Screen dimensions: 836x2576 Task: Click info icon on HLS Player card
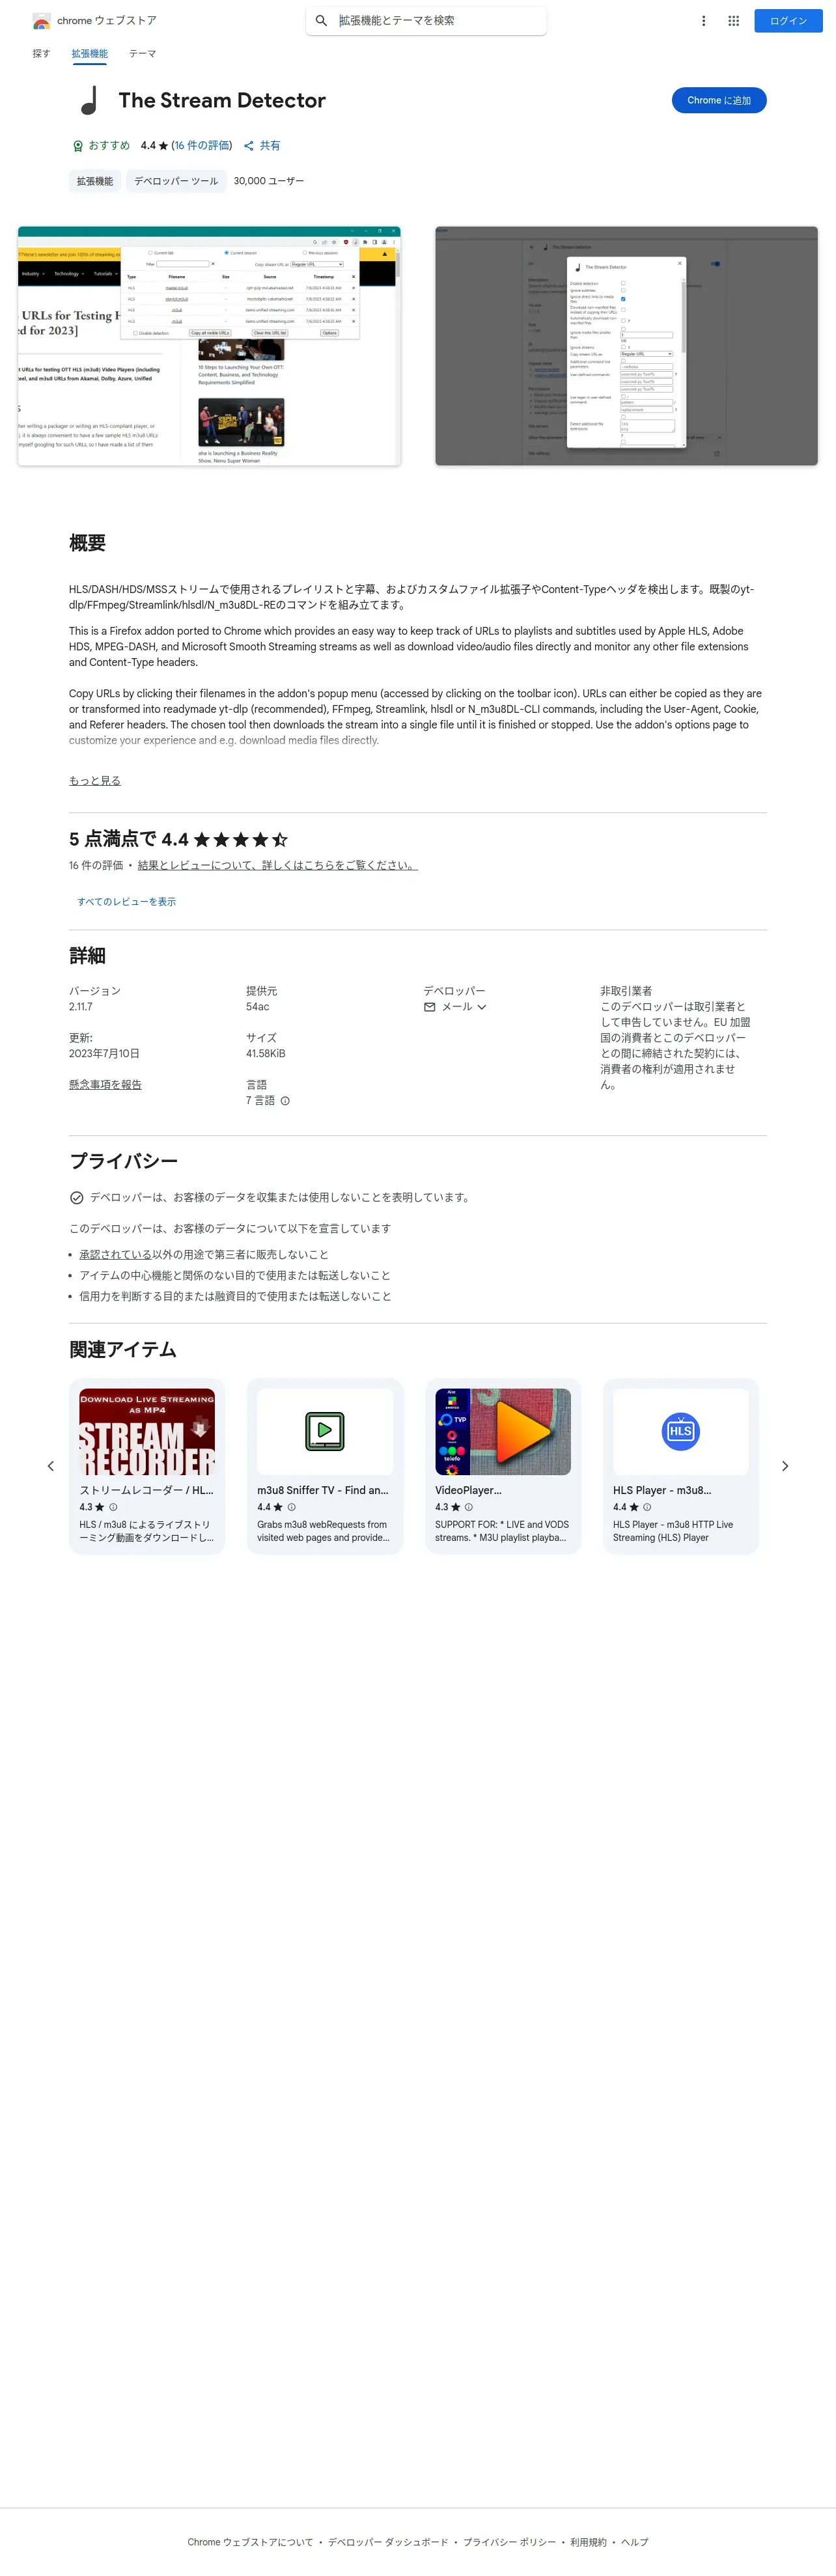coord(647,1507)
